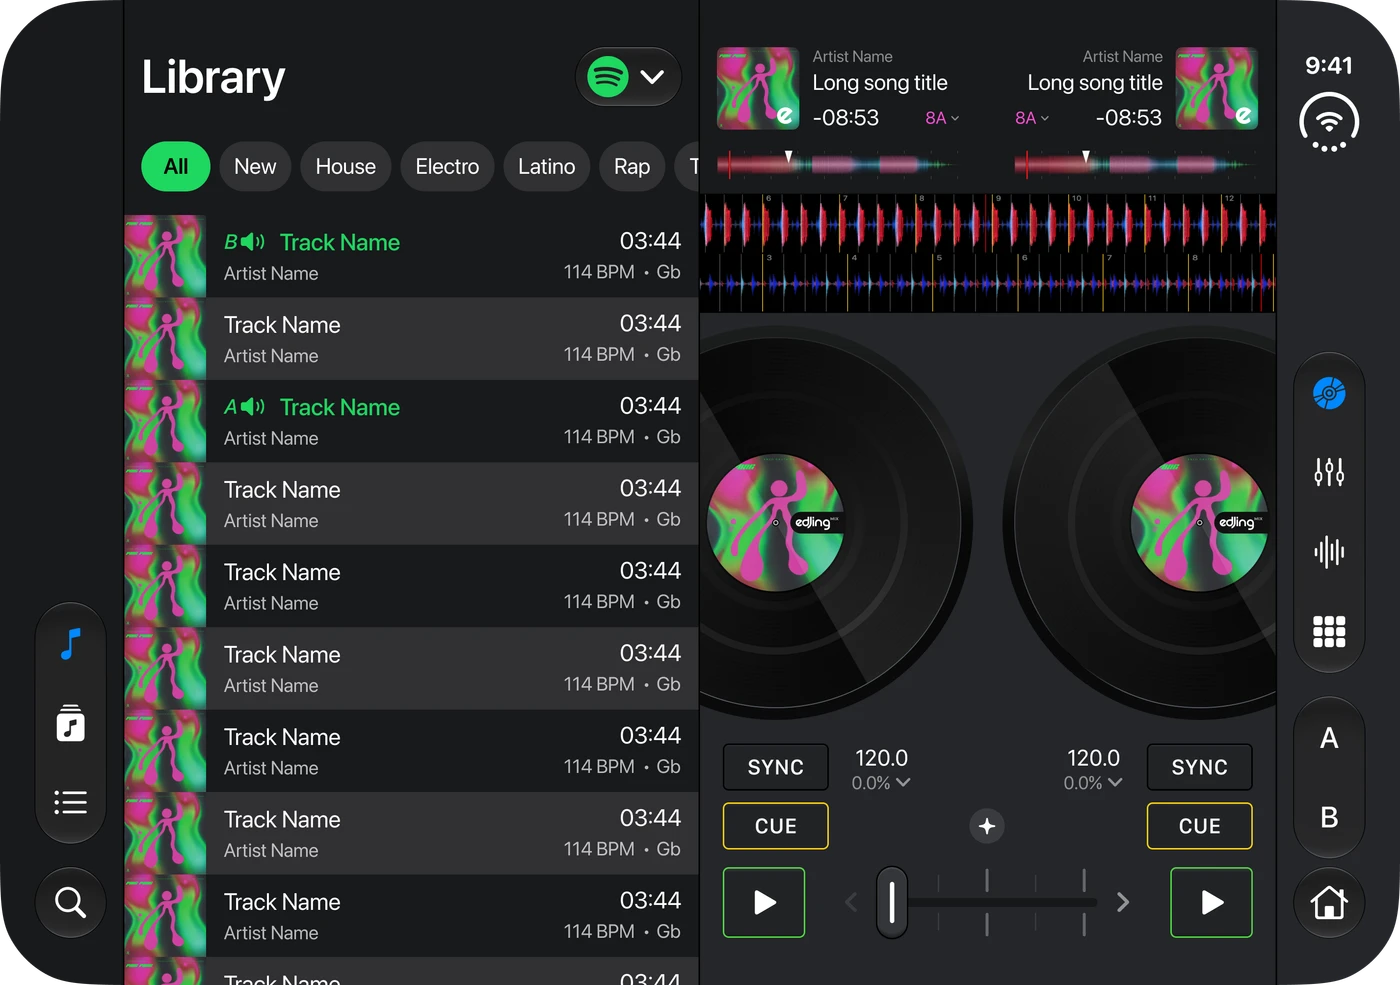Select deck B in the side panel
Screen dimensions: 1400x985
tap(1329, 818)
